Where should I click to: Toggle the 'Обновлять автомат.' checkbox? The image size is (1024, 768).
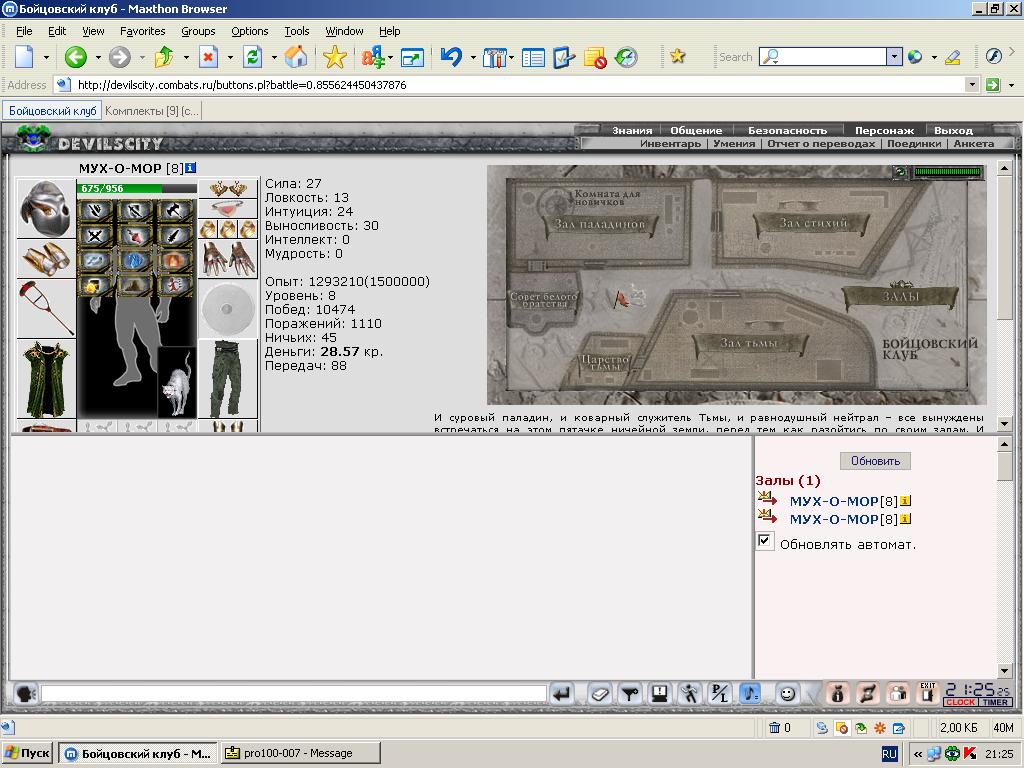click(764, 541)
